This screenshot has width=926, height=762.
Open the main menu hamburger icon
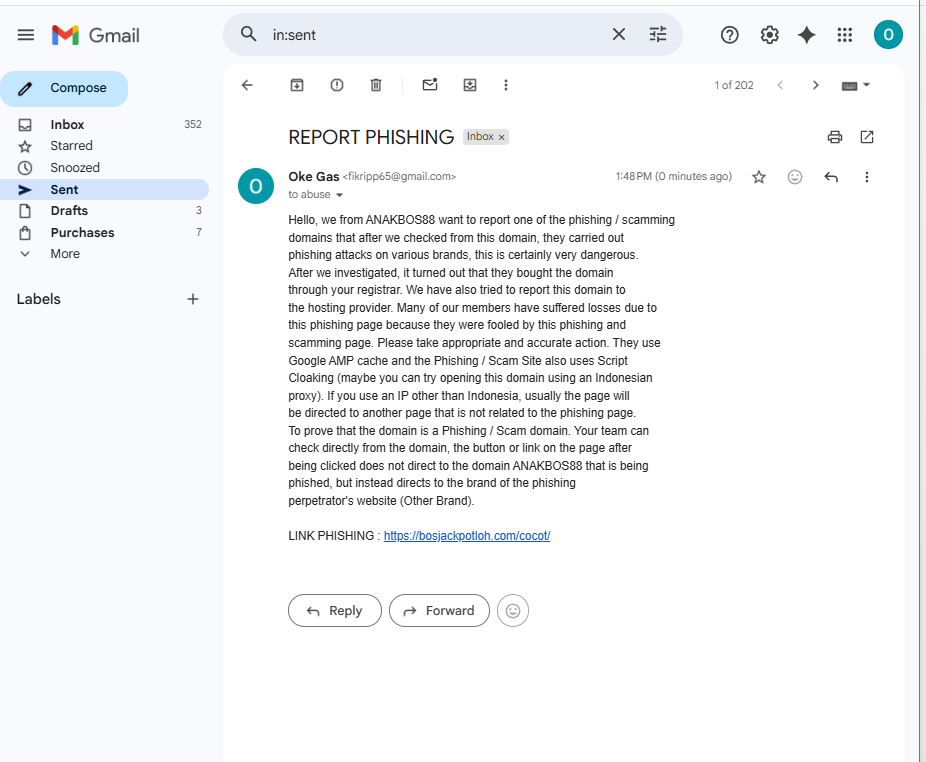pyautogui.click(x=25, y=35)
